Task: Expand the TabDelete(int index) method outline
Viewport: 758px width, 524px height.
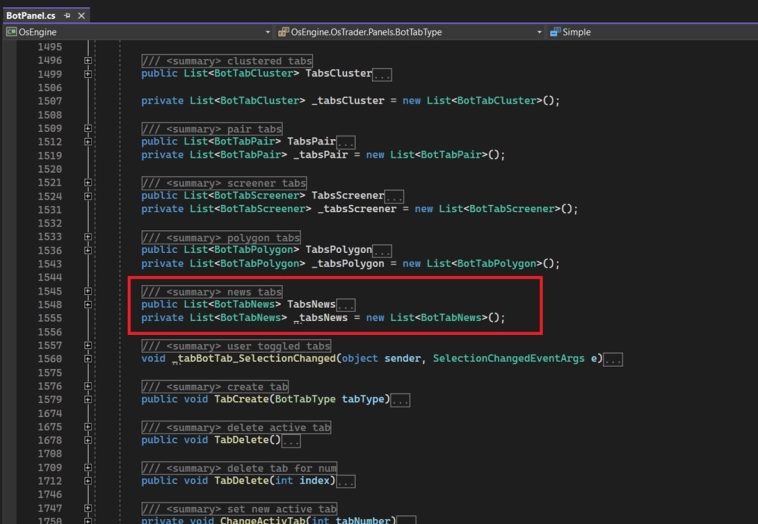Action: coord(88,481)
